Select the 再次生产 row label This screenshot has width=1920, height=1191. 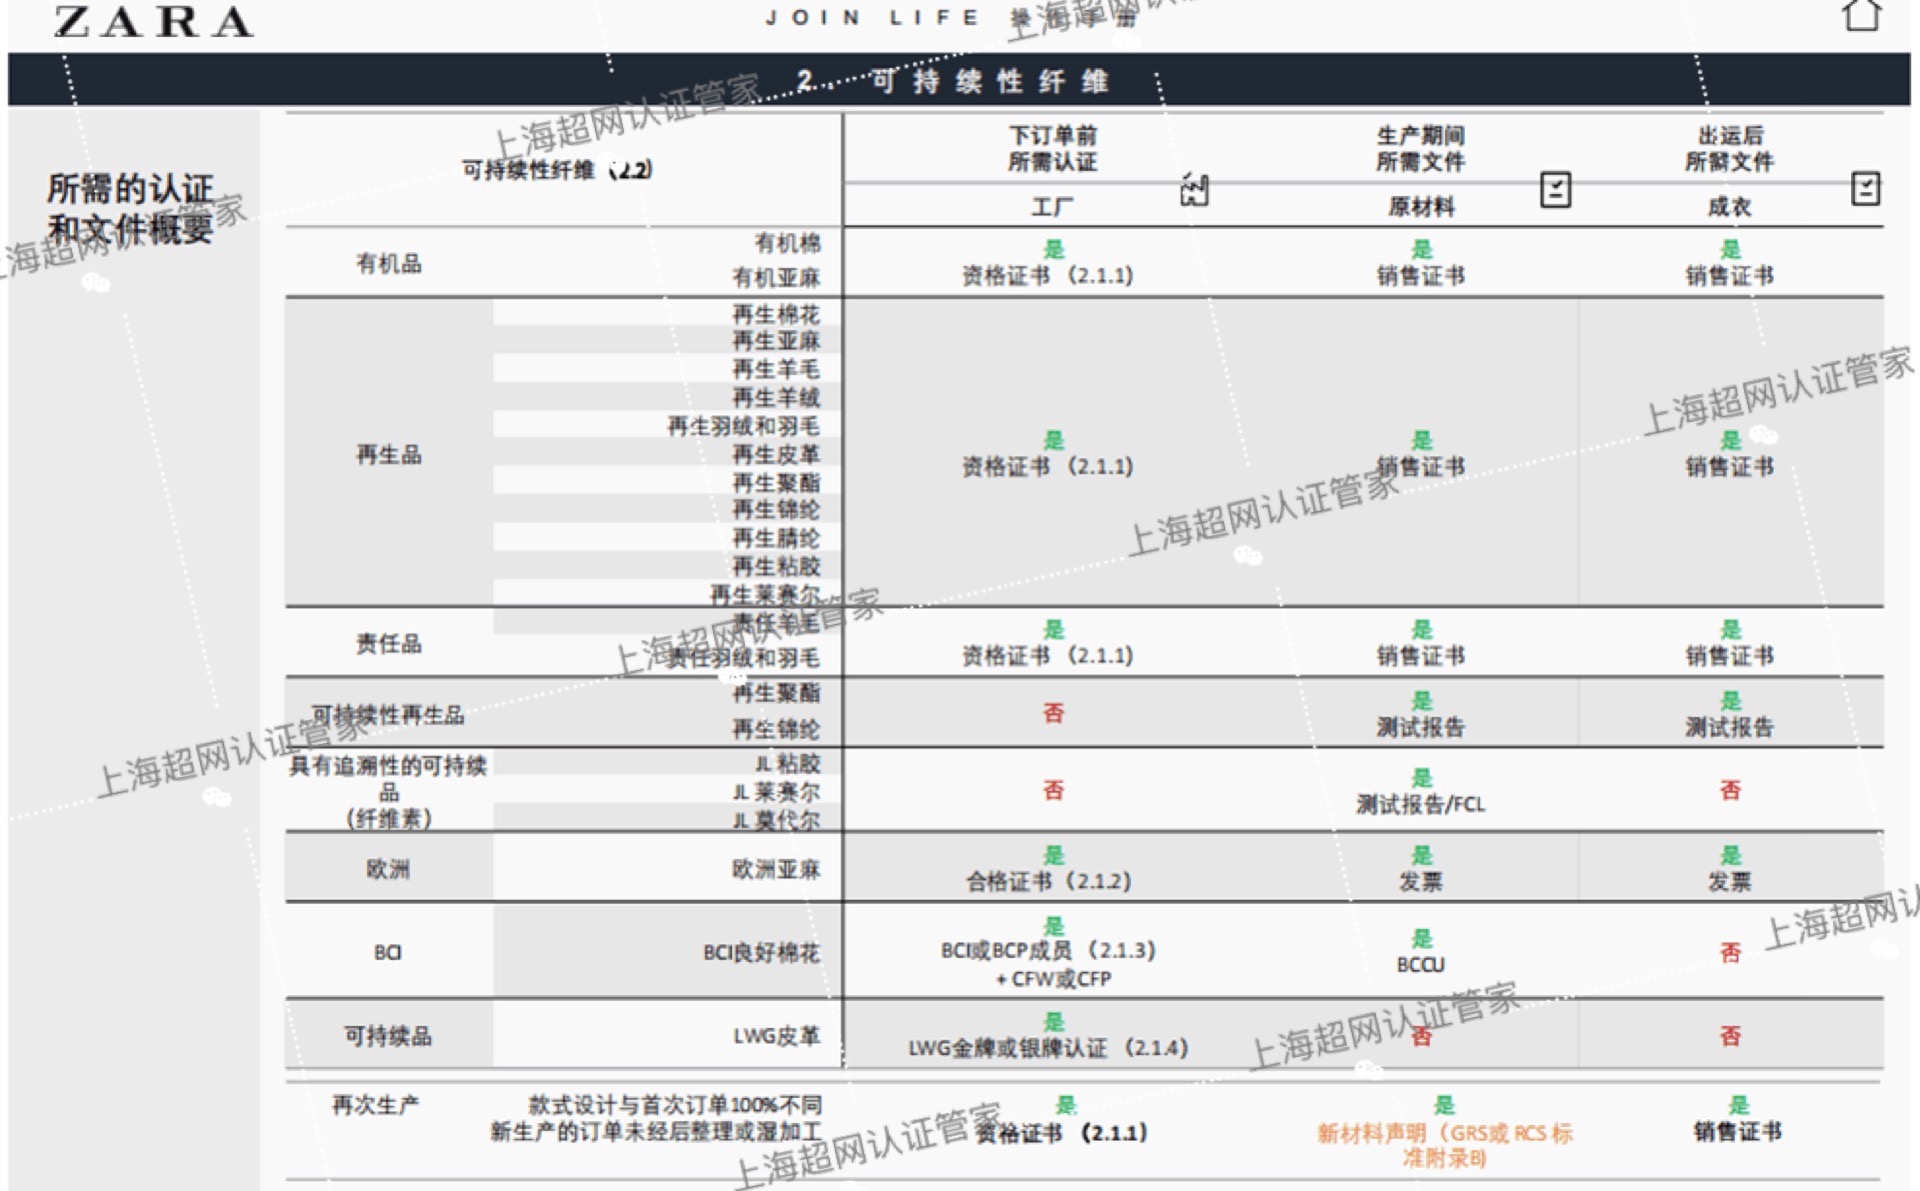coord(376,1105)
